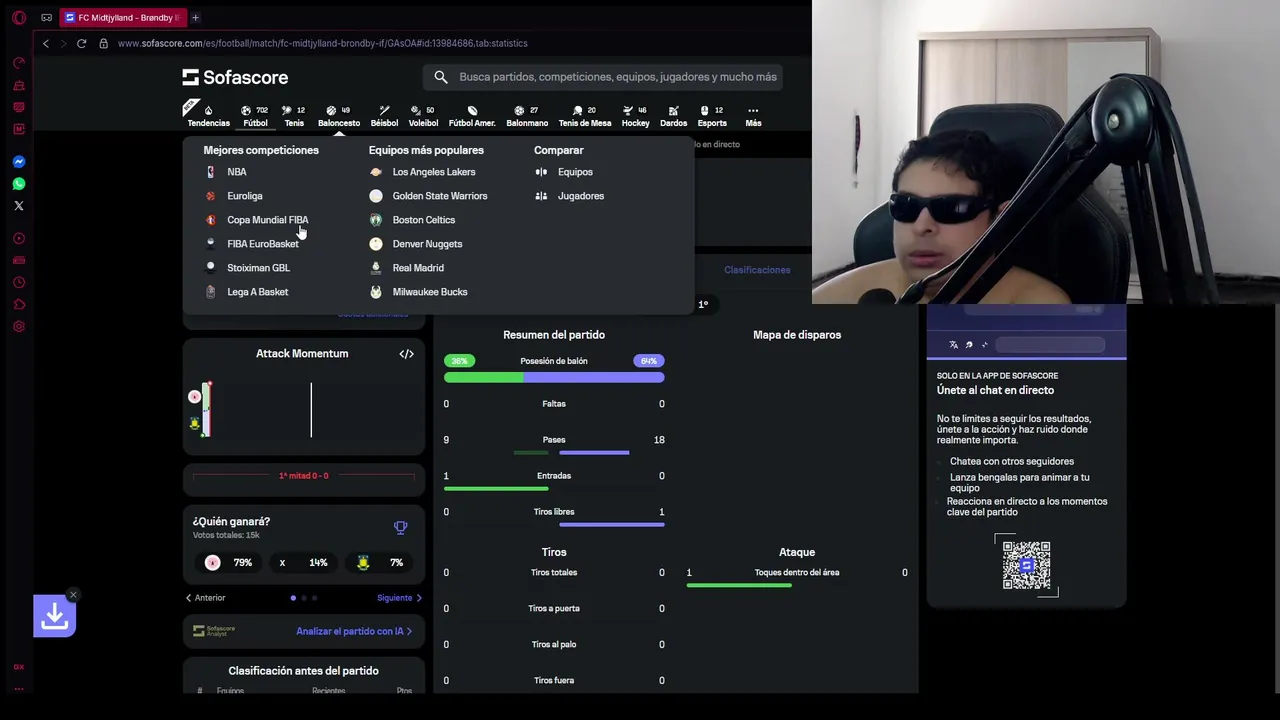
Task: Open sidebar settings gear
Action: pos(18,327)
